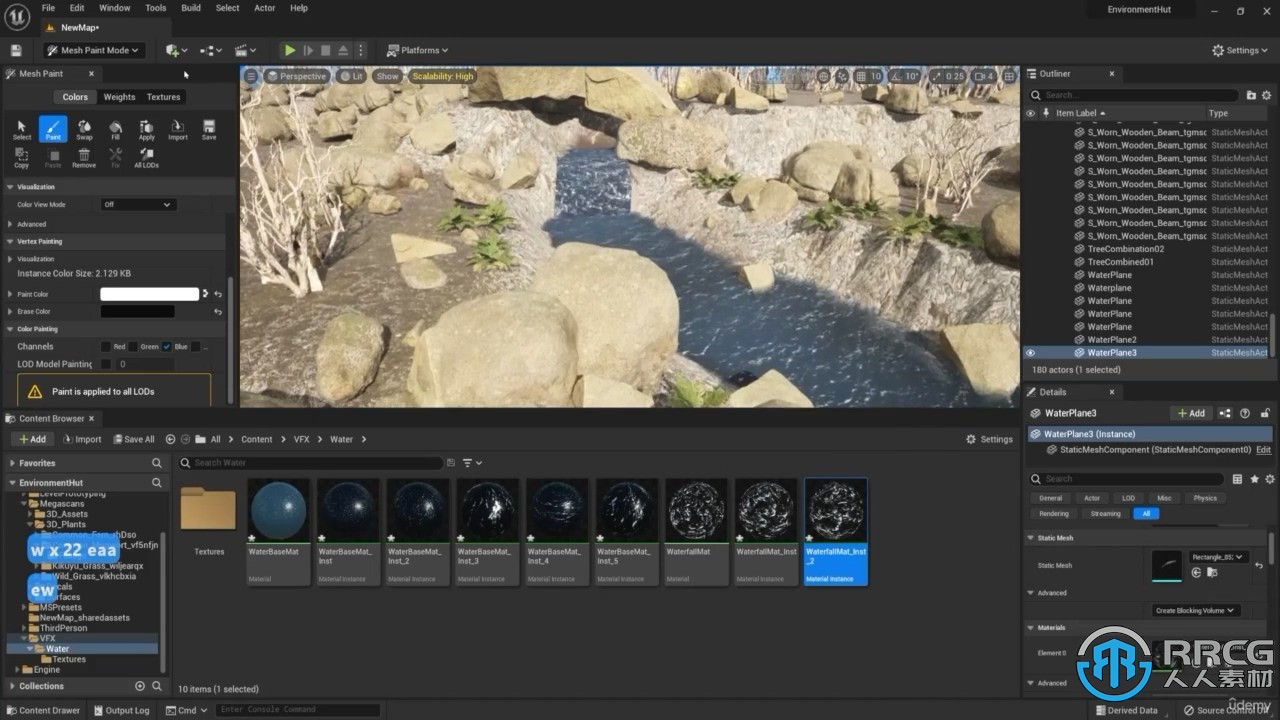Open Color View Mode dropdown
The width and height of the screenshot is (1280, 720).
[138, 204]
